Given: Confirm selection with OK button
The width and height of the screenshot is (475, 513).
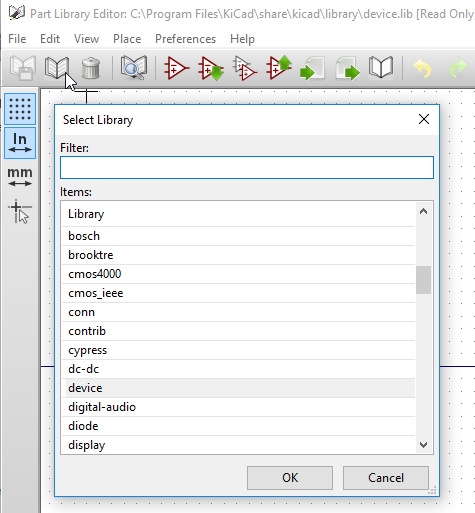Looking at the screenshot, I should 290,478.
